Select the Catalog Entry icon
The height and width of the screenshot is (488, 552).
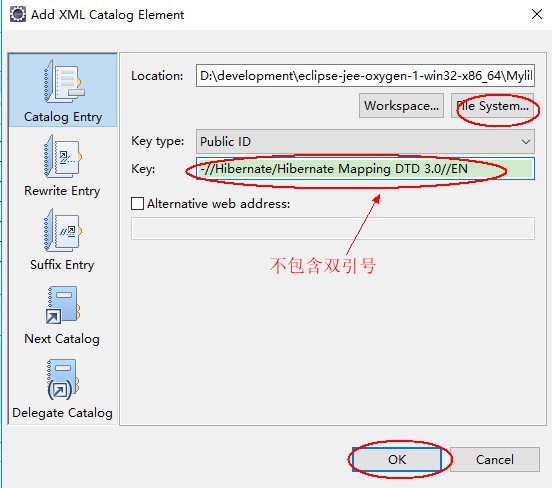tap(64, 82)
